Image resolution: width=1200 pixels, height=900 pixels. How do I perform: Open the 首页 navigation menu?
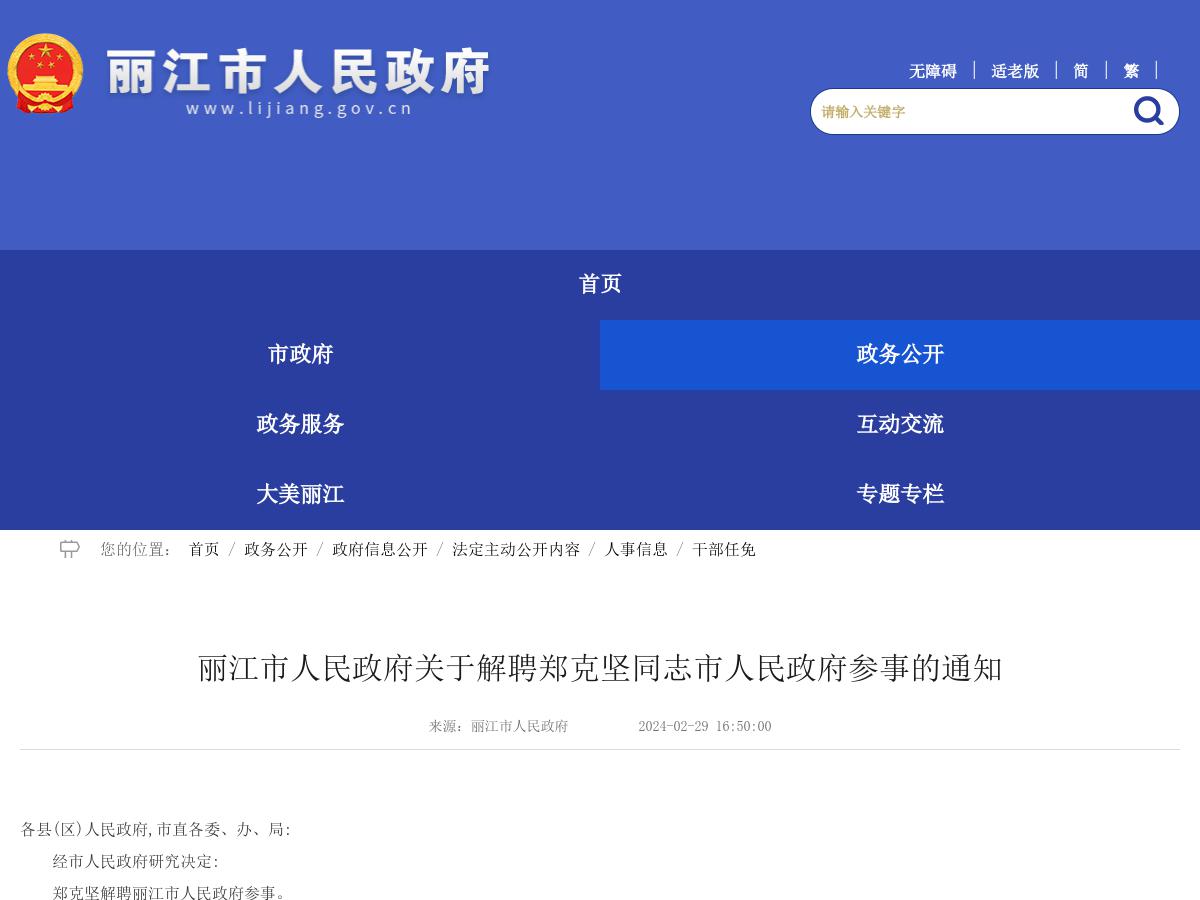600,284
